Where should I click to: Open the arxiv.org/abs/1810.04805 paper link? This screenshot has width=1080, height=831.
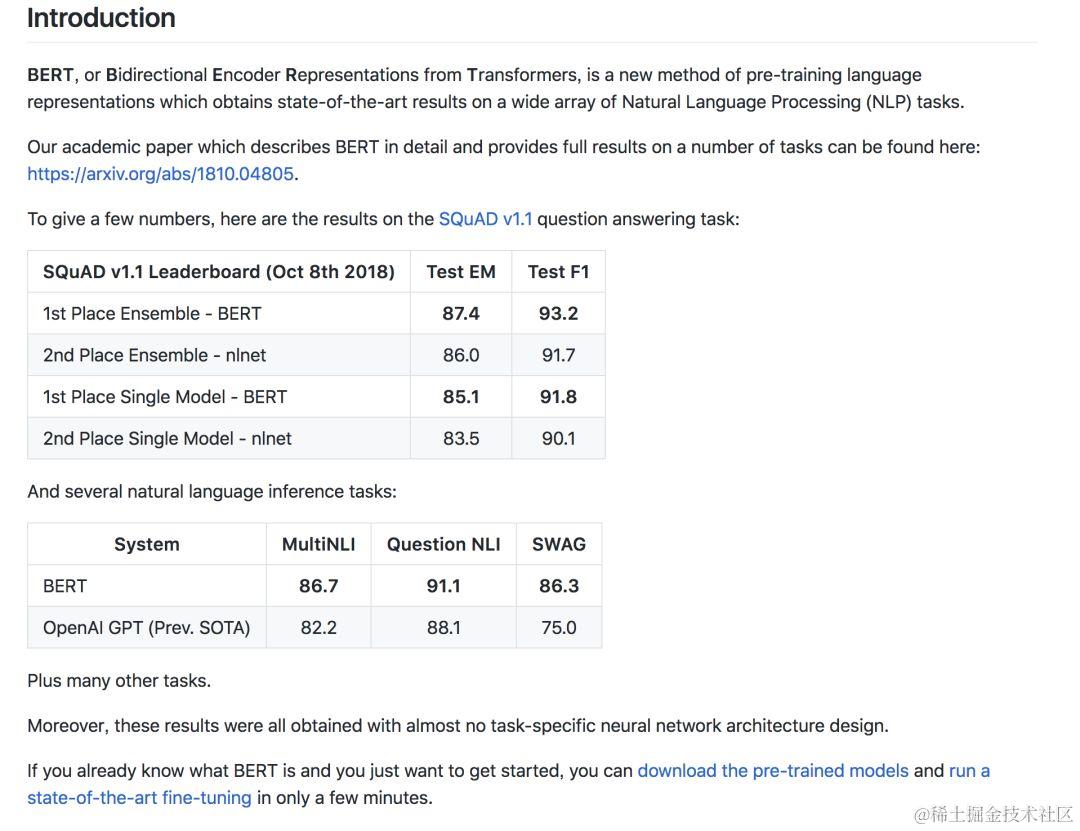tap(162, 174)
